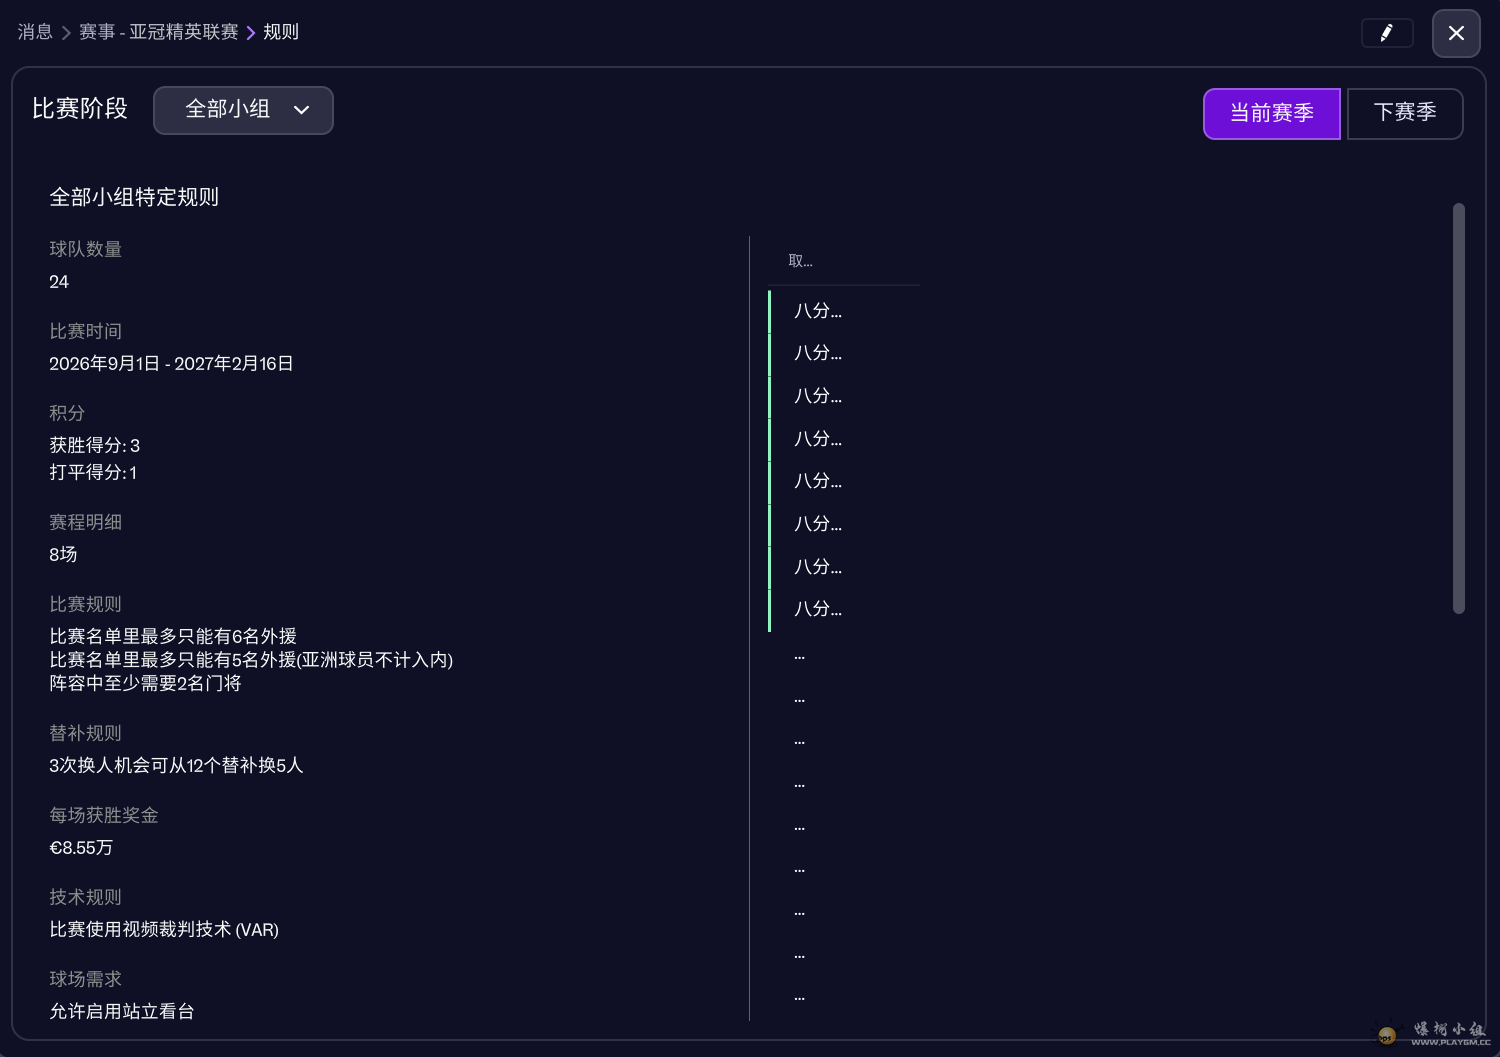Click the 规则 breadcrumb item
This screenshot has width=1500, height=1057.
pos(281,32)
